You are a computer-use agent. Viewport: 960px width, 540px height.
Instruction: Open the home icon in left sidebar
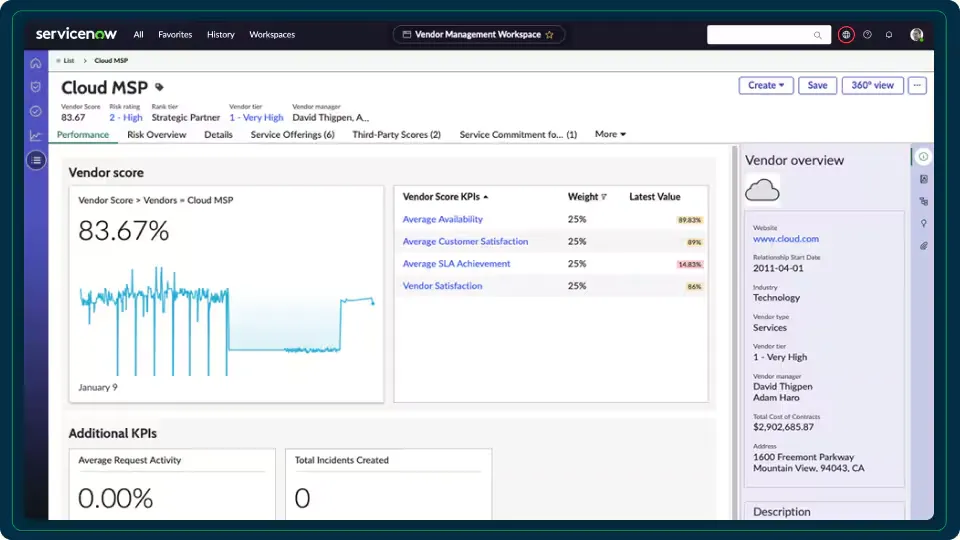(x=36, y=63)
